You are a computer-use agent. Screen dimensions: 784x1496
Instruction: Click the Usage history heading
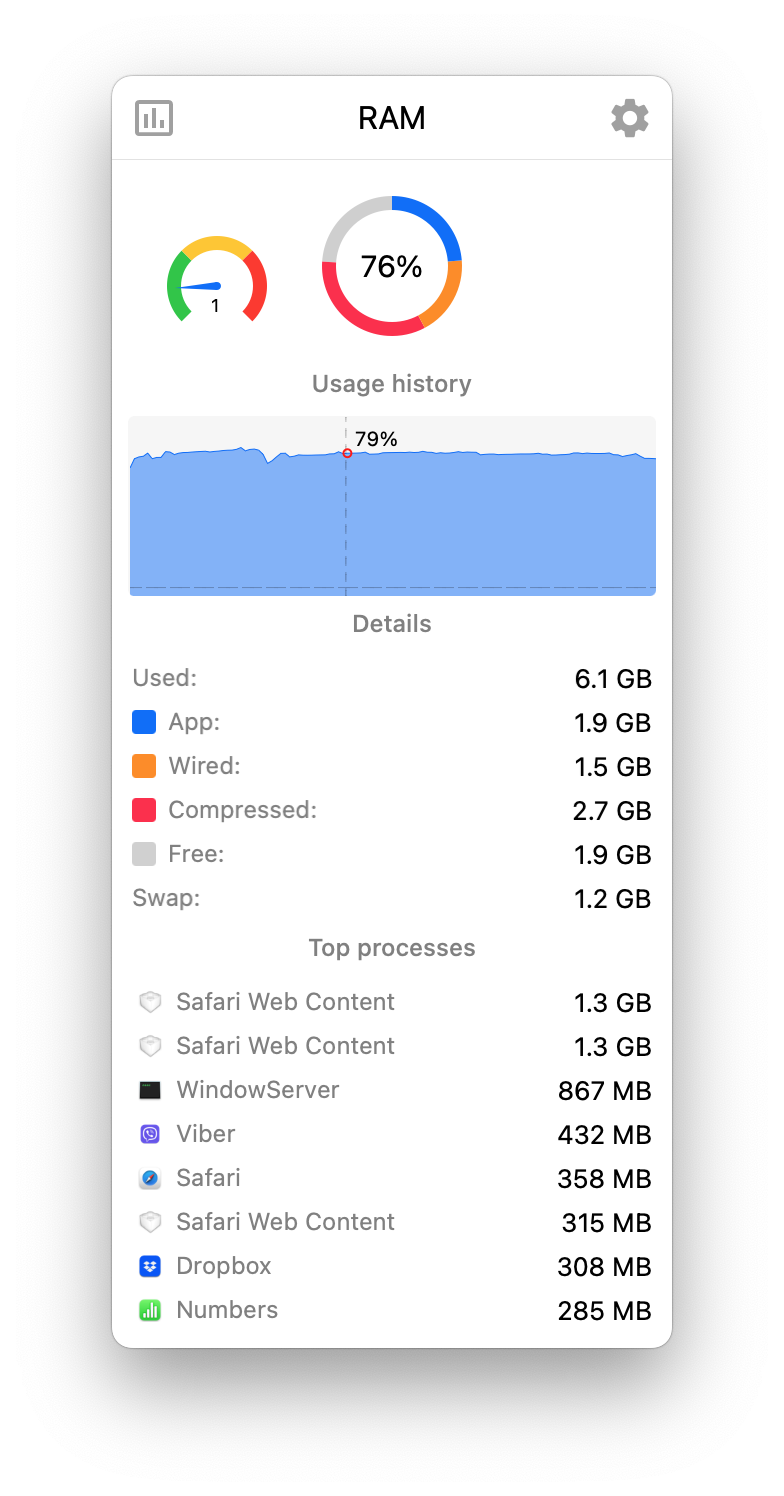coord(392,384)
